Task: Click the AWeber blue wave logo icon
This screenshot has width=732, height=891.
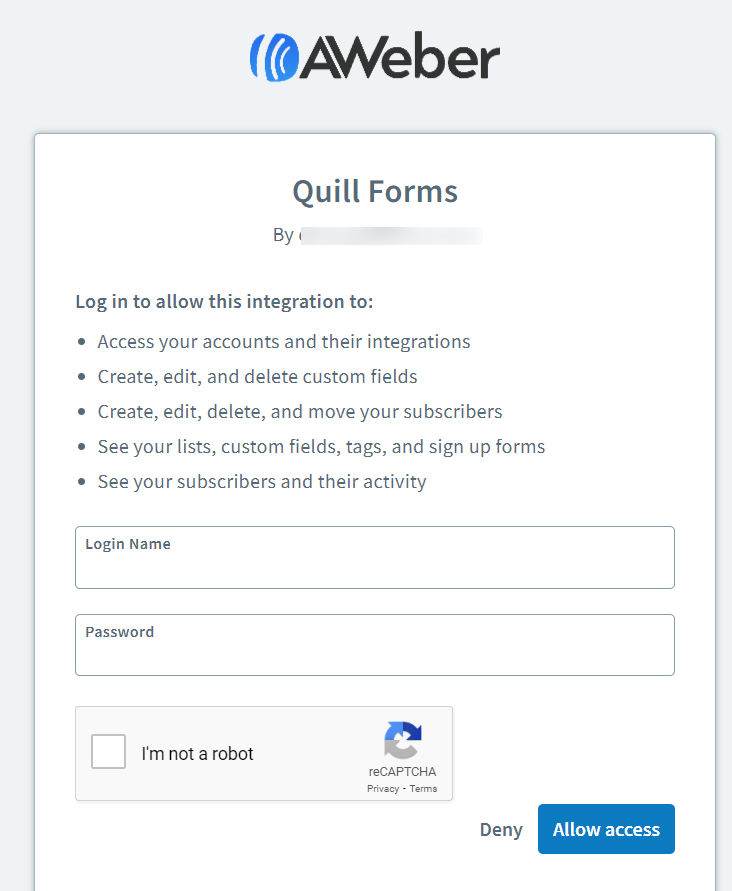Action: tap(274, 57)
